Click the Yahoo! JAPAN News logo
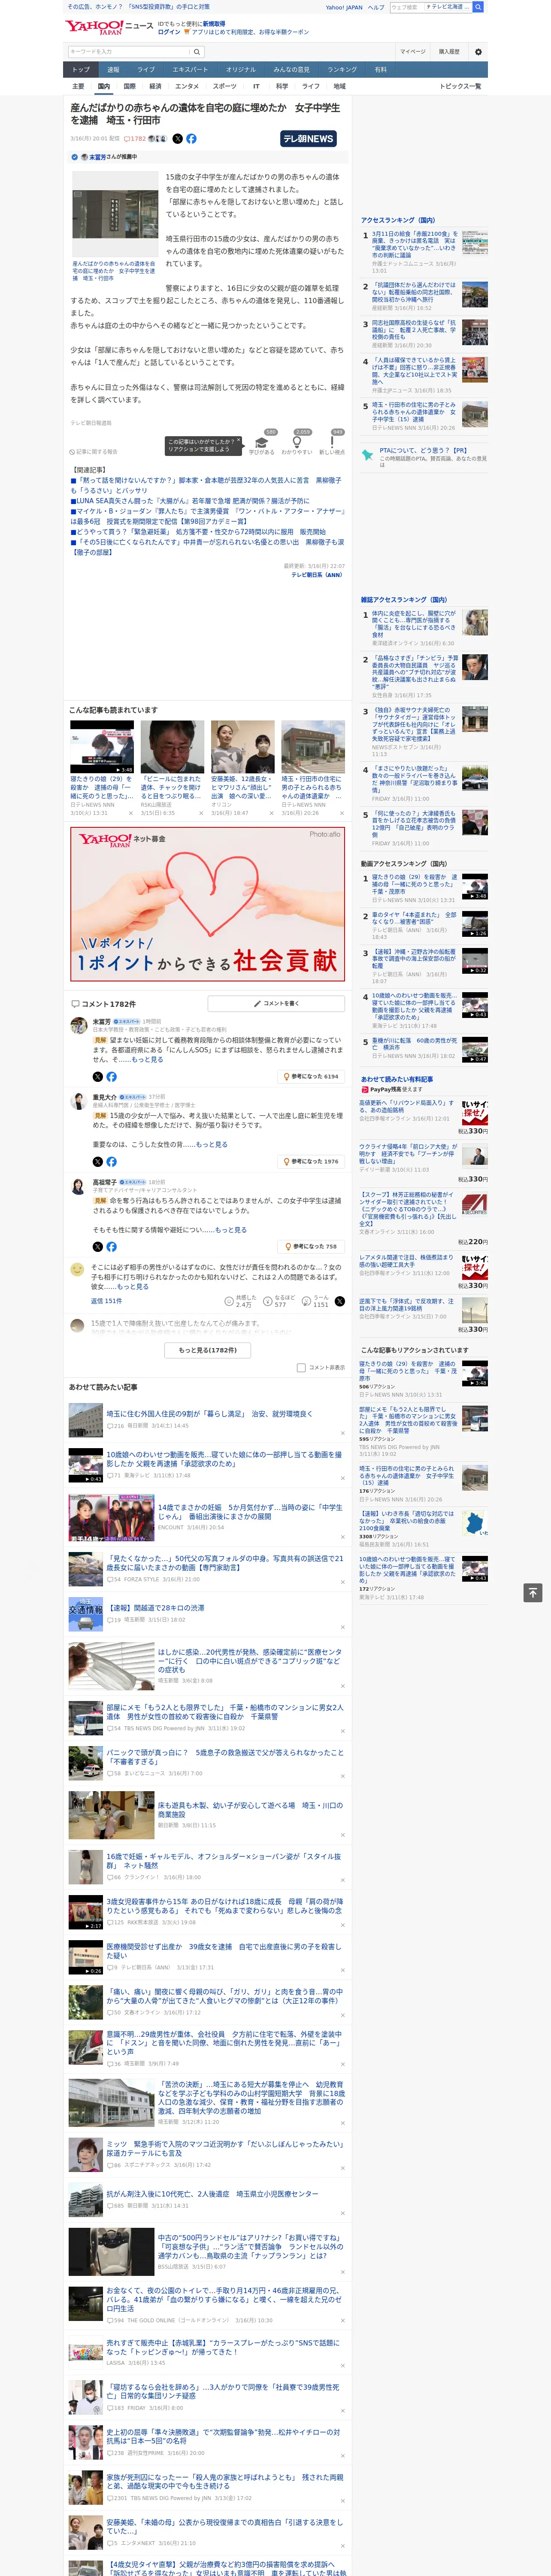 click(110, 27)
